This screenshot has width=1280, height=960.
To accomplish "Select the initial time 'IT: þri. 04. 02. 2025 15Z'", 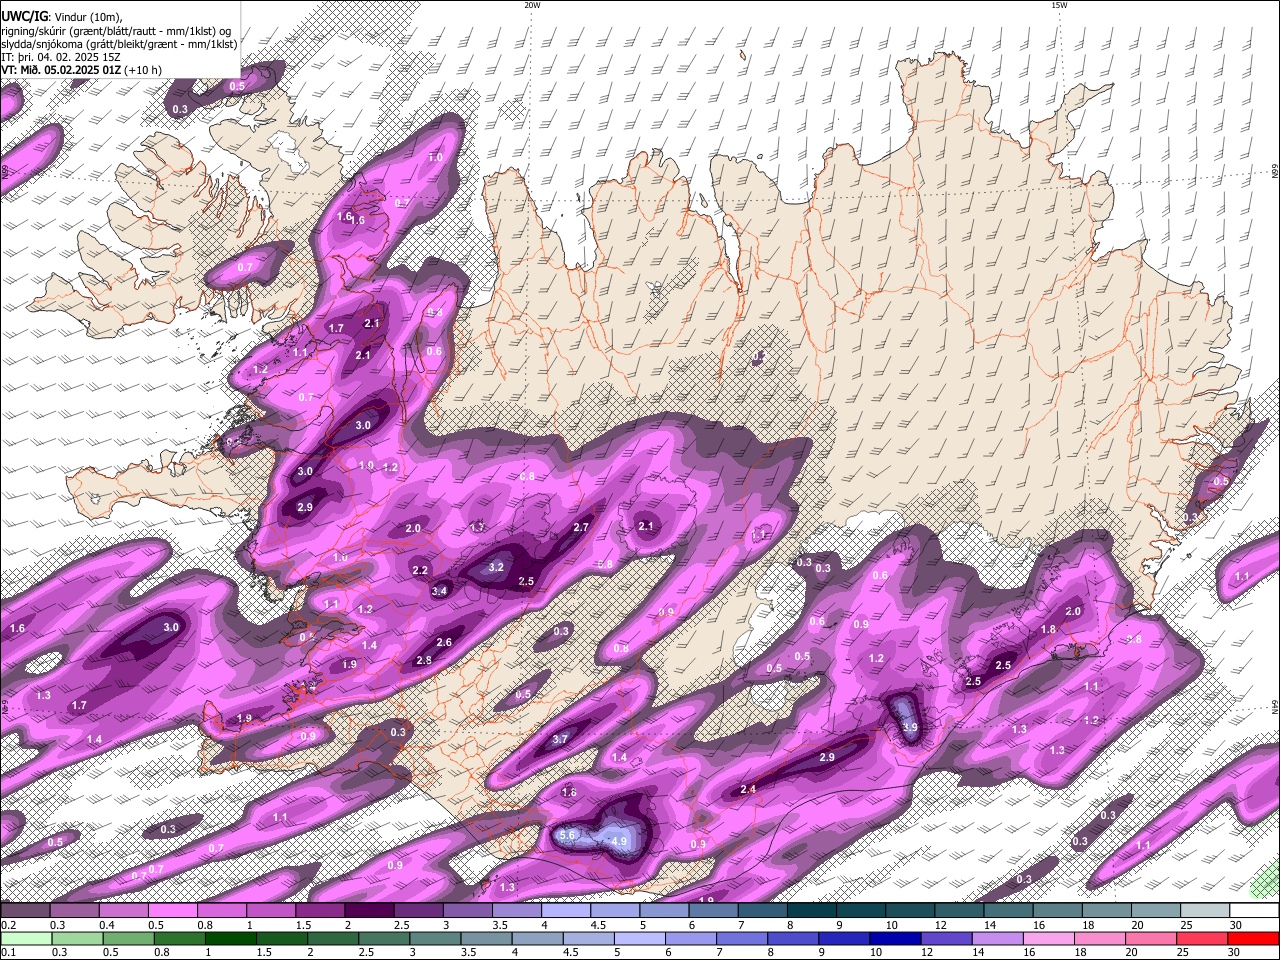I will (x=61, y=57).
